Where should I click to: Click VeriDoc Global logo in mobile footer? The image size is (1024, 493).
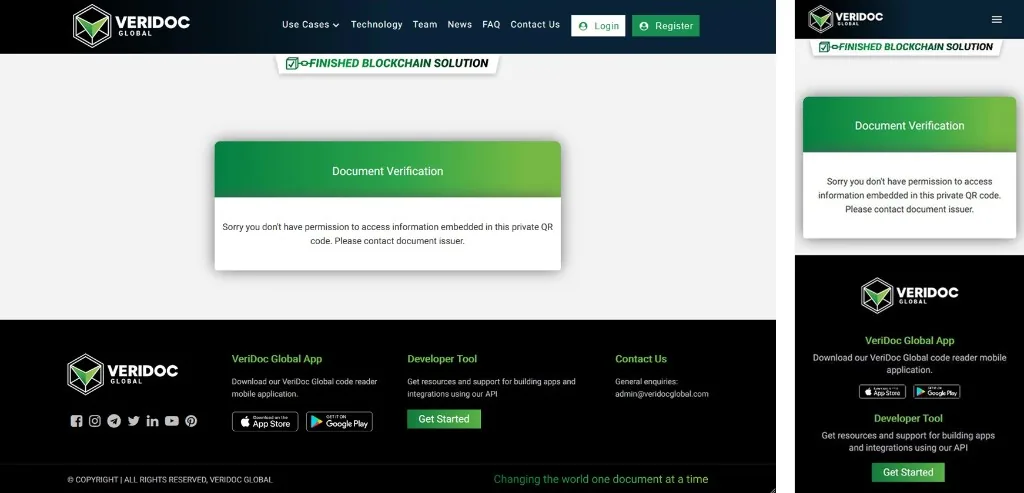908,296
